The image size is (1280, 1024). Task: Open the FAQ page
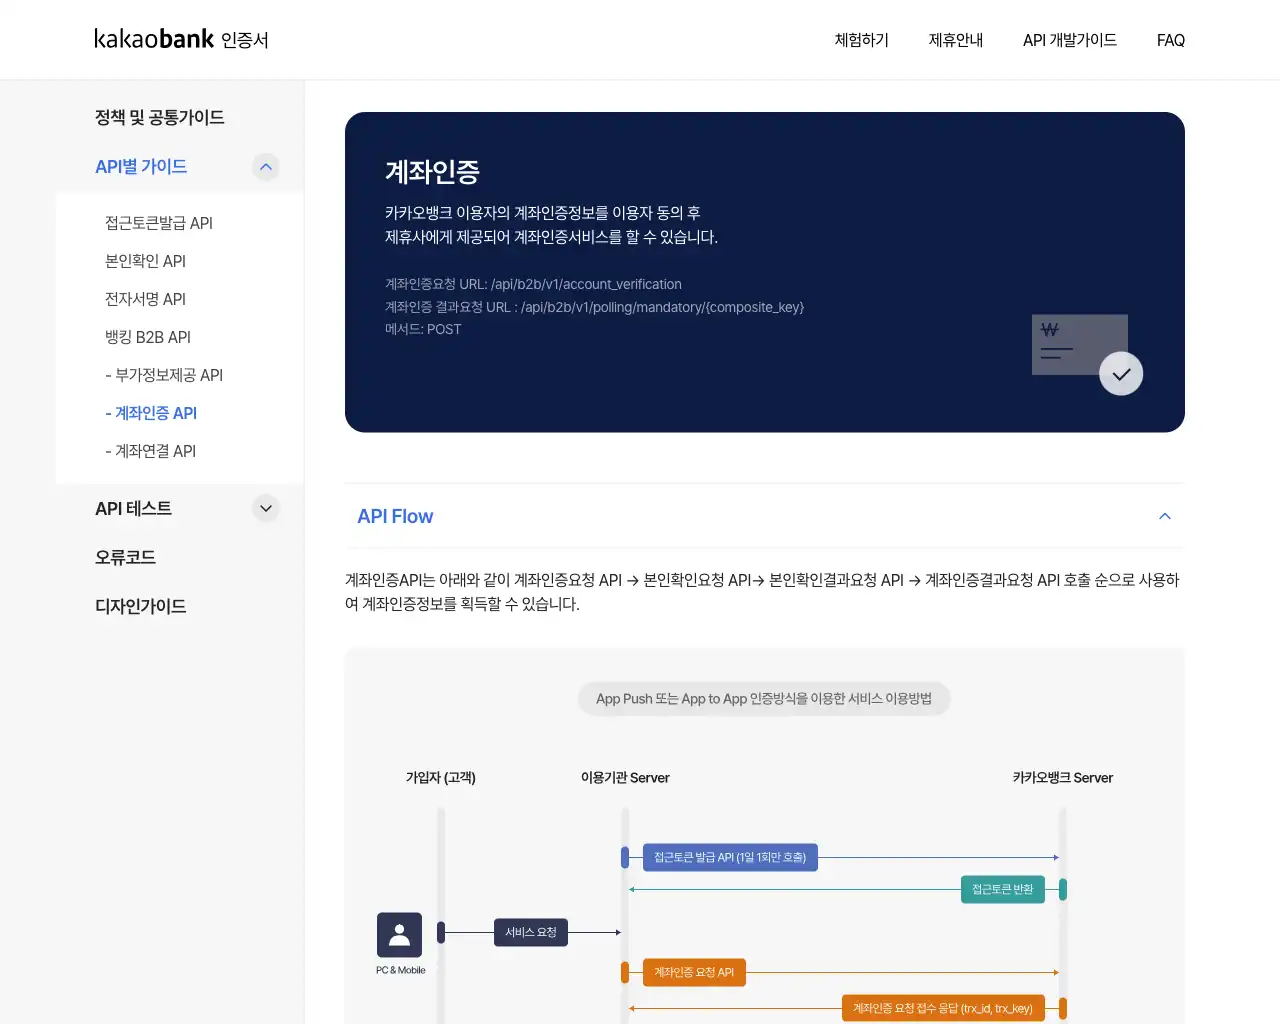tap(1170, 40)
